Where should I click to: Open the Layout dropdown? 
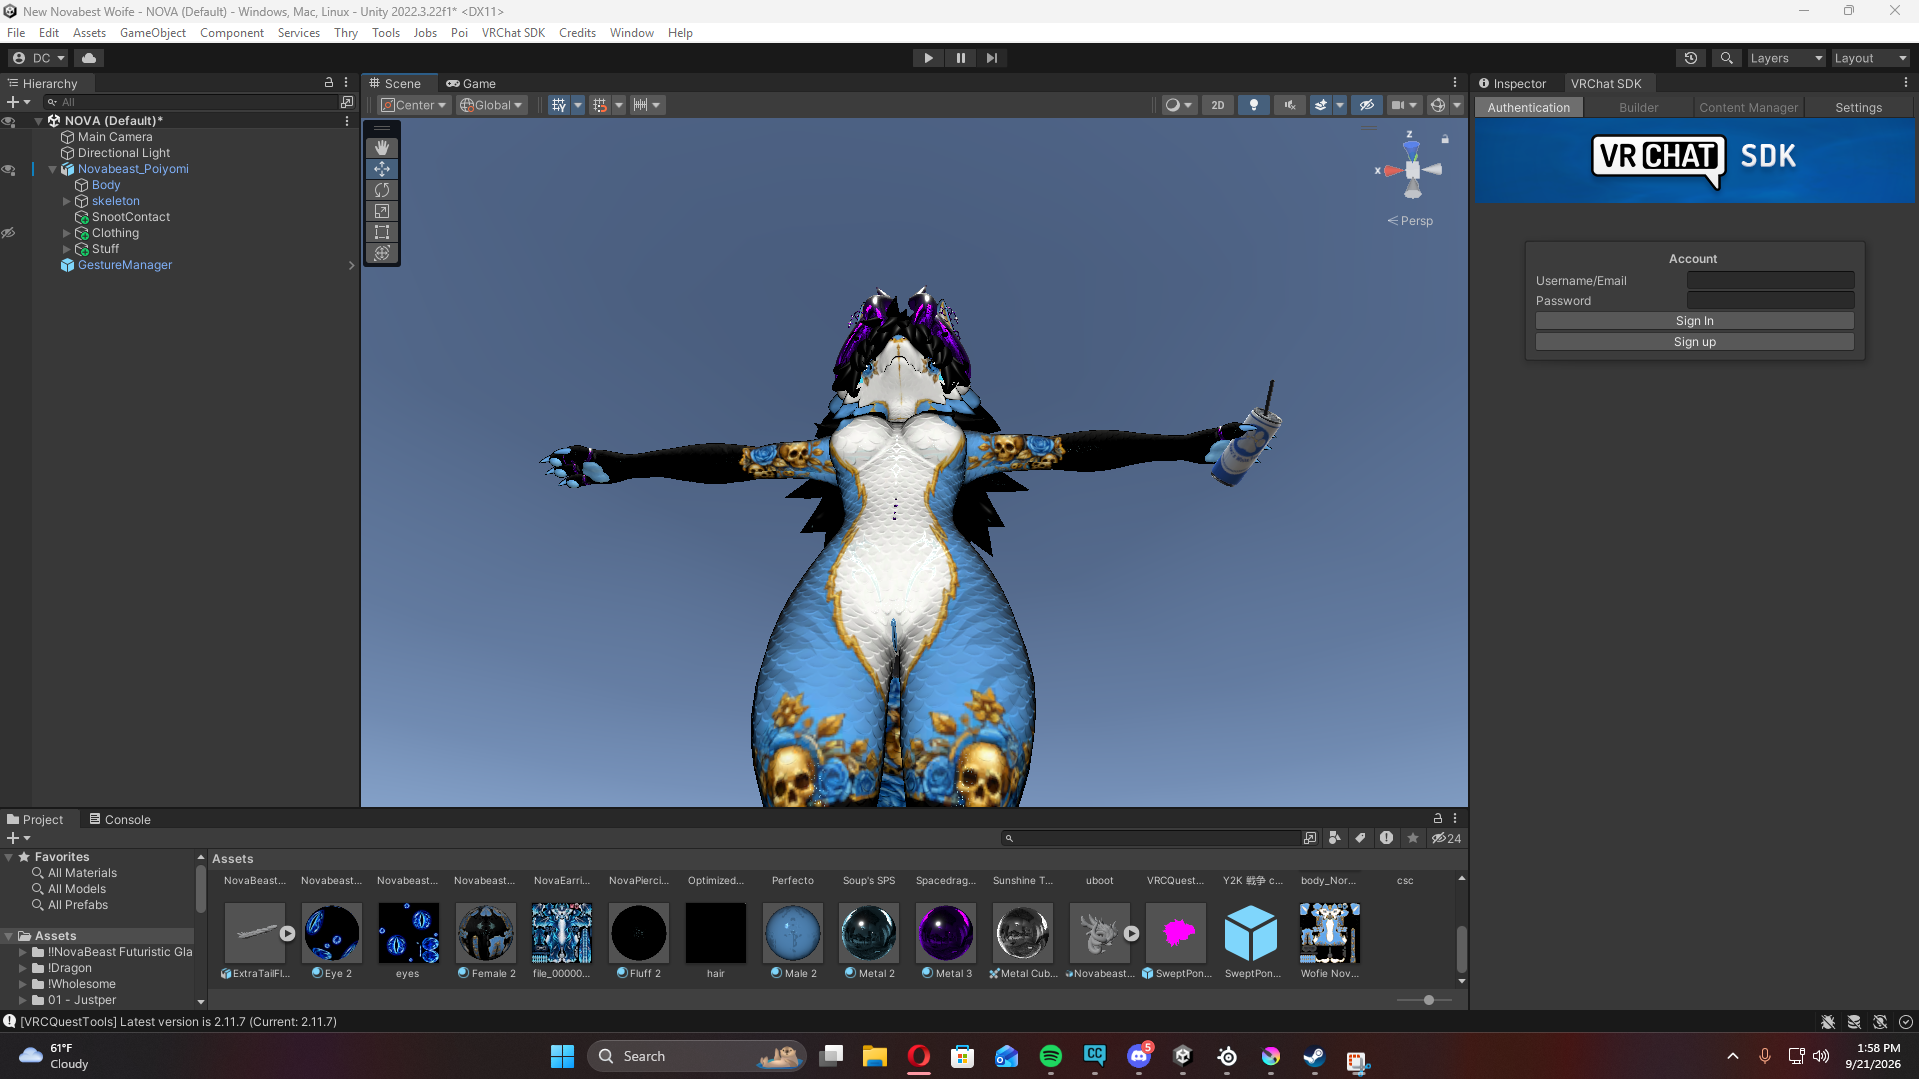coord(1870,58)
